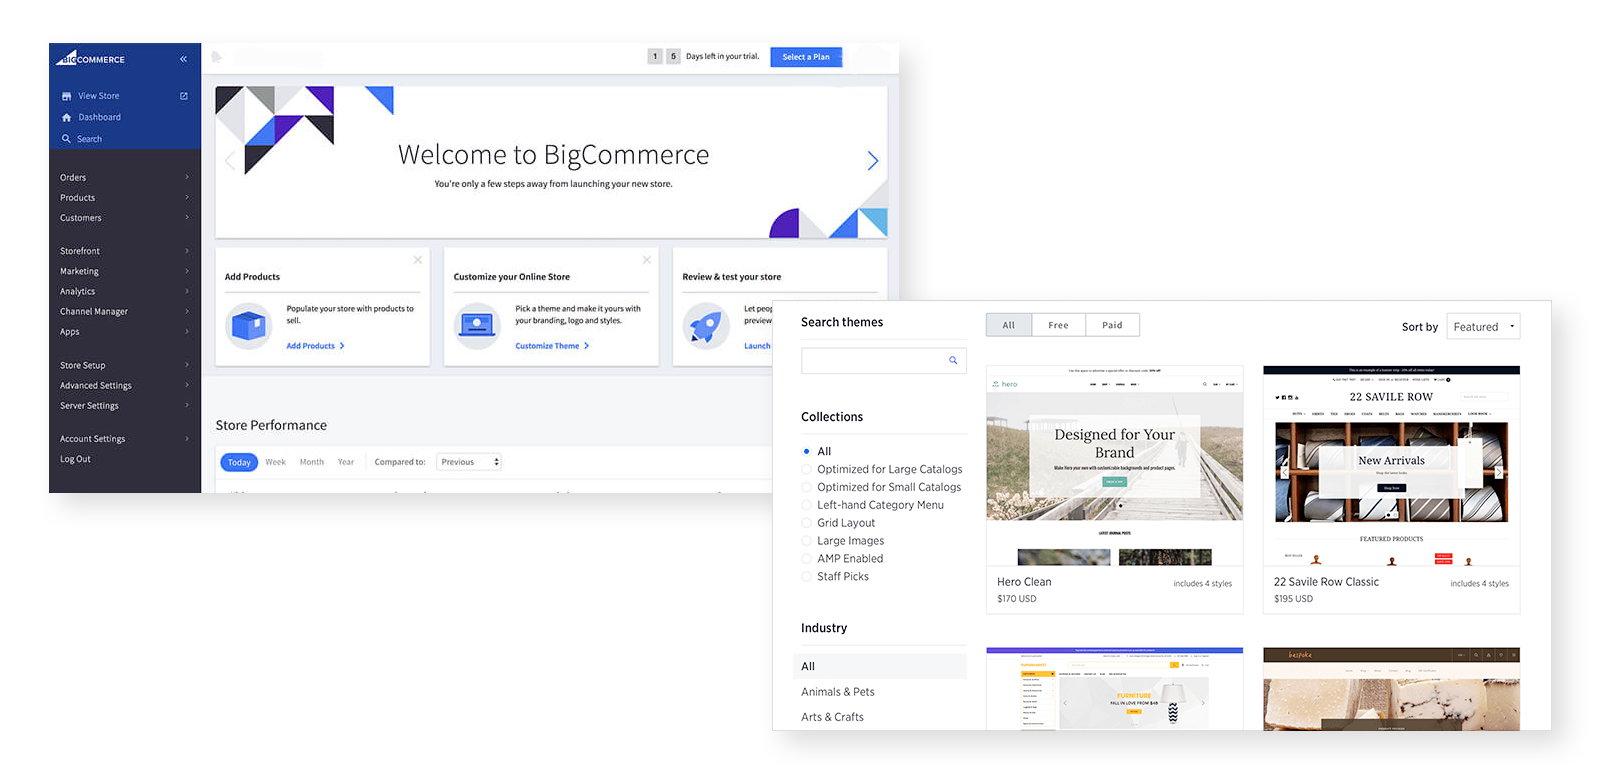Select Week in Store Performance
The height and width of the screenshot is (781, 1602).
275,462
